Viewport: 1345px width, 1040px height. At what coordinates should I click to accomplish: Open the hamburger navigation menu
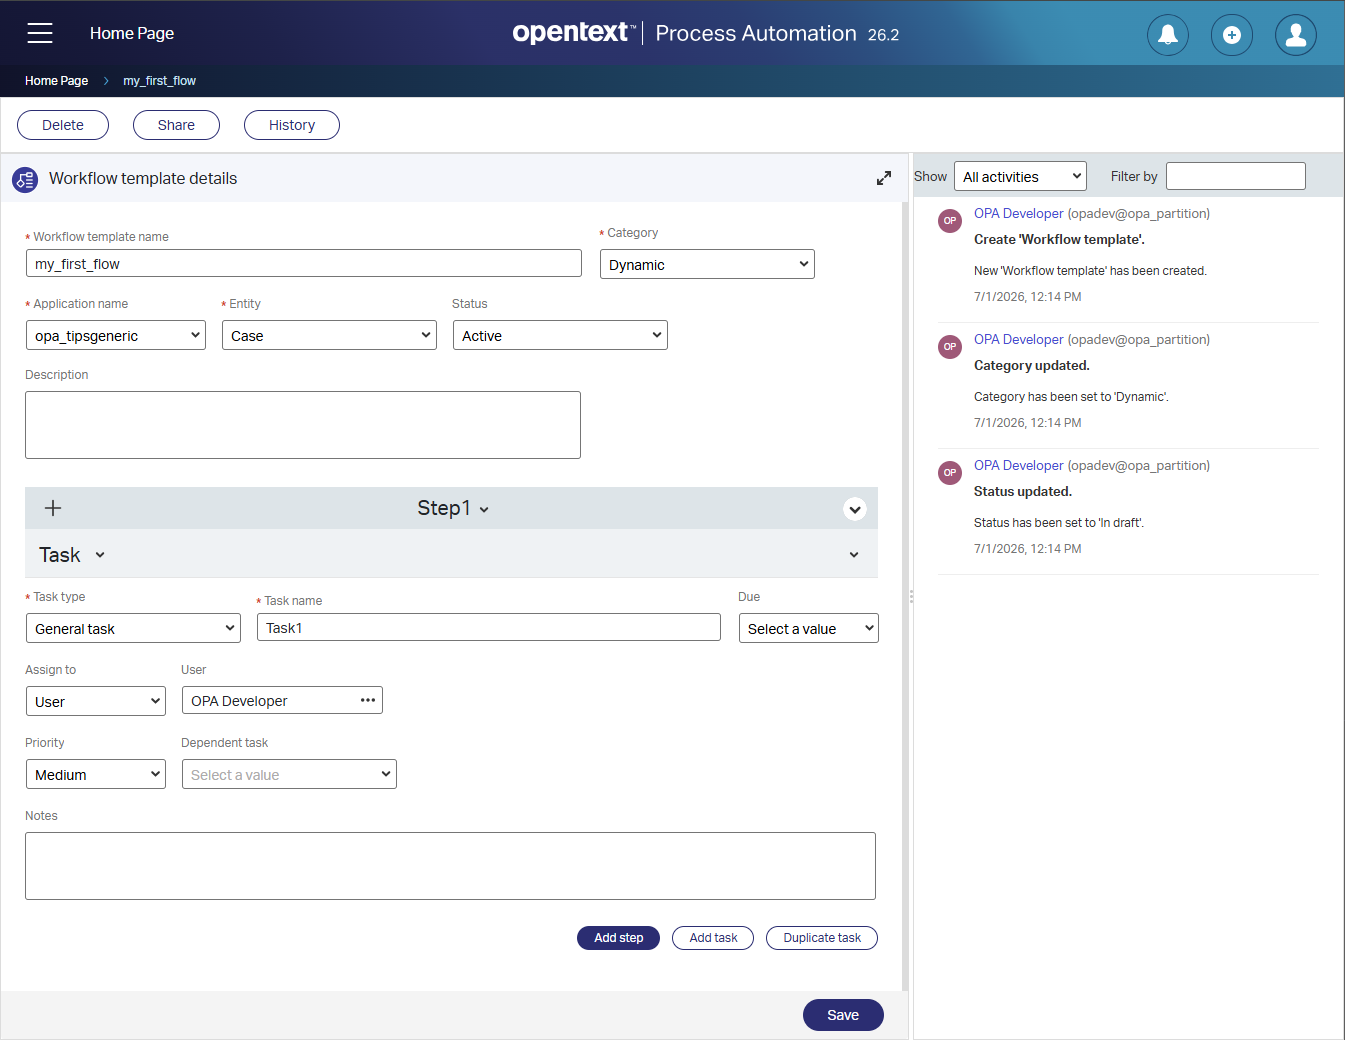(40, 33)
